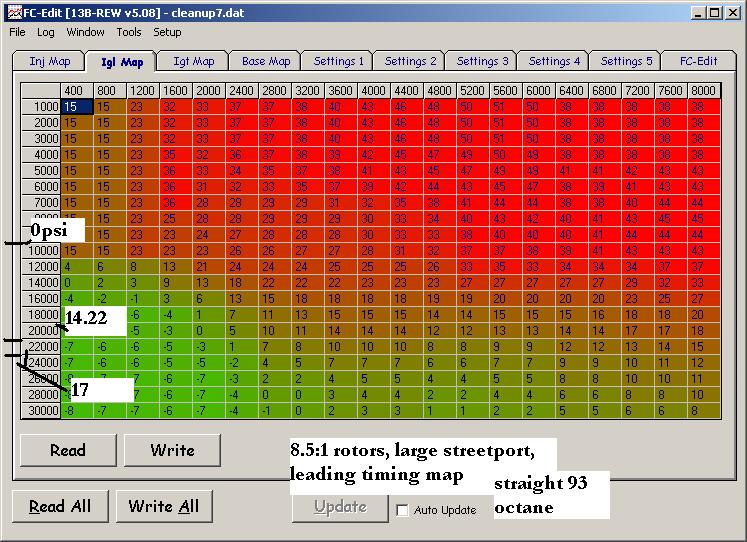Open the Setup menu
747x542 pixels.
(x=167, y=32)
